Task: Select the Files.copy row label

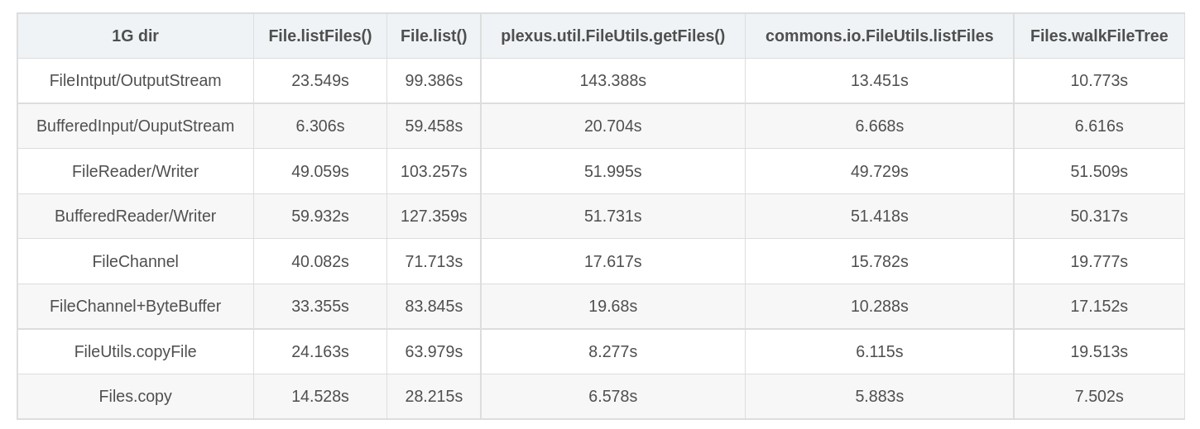Action: pos(135,396)
